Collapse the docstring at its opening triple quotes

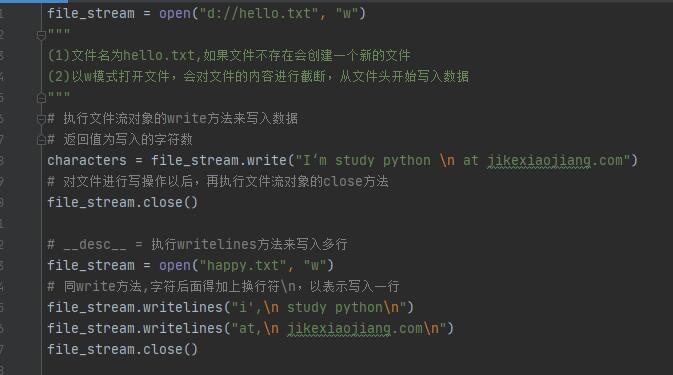[x=41, y=35]
